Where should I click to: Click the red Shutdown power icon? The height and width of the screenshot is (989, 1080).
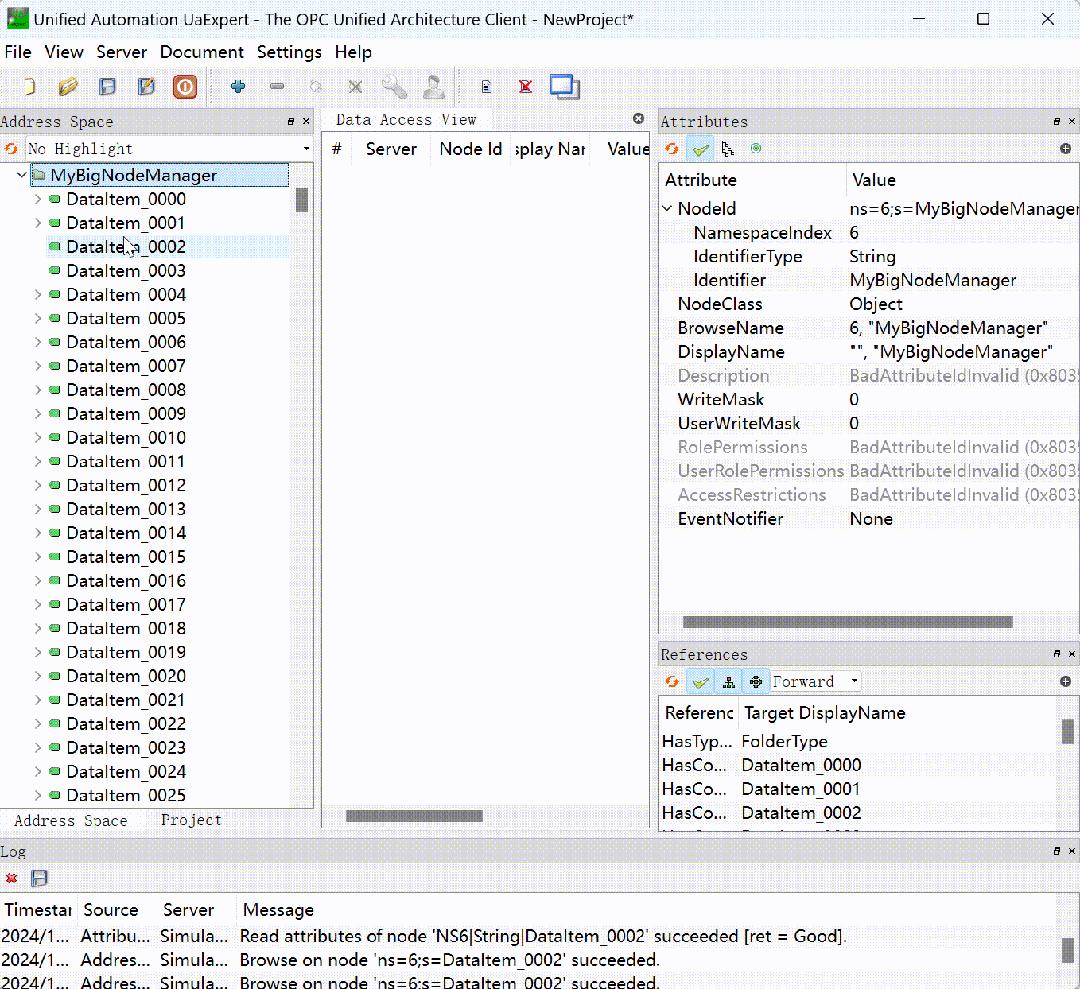tap(185, 87)
